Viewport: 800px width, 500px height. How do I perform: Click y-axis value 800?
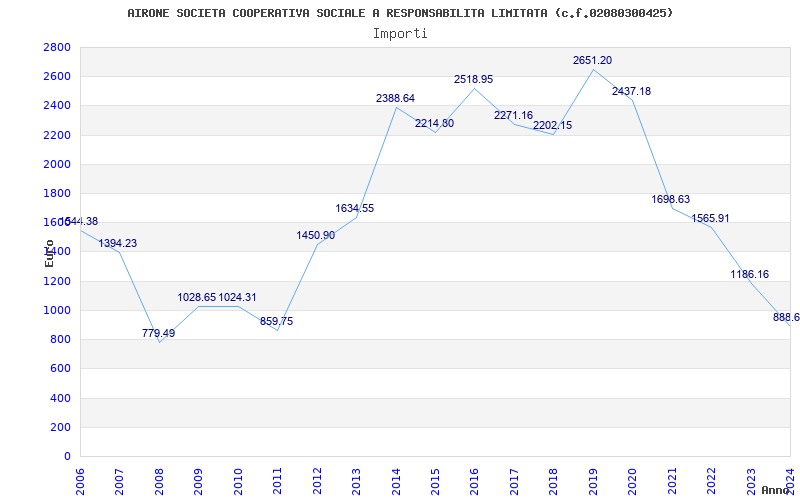pos(60,339)
